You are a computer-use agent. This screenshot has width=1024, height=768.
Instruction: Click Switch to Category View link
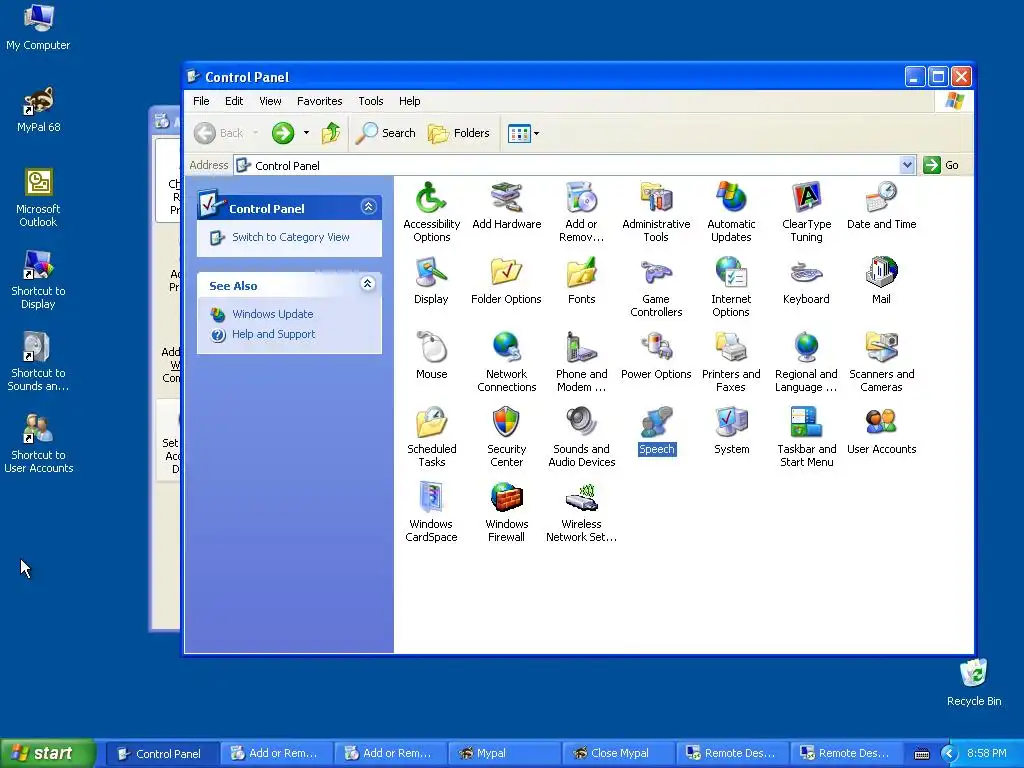tap(291, 237)
